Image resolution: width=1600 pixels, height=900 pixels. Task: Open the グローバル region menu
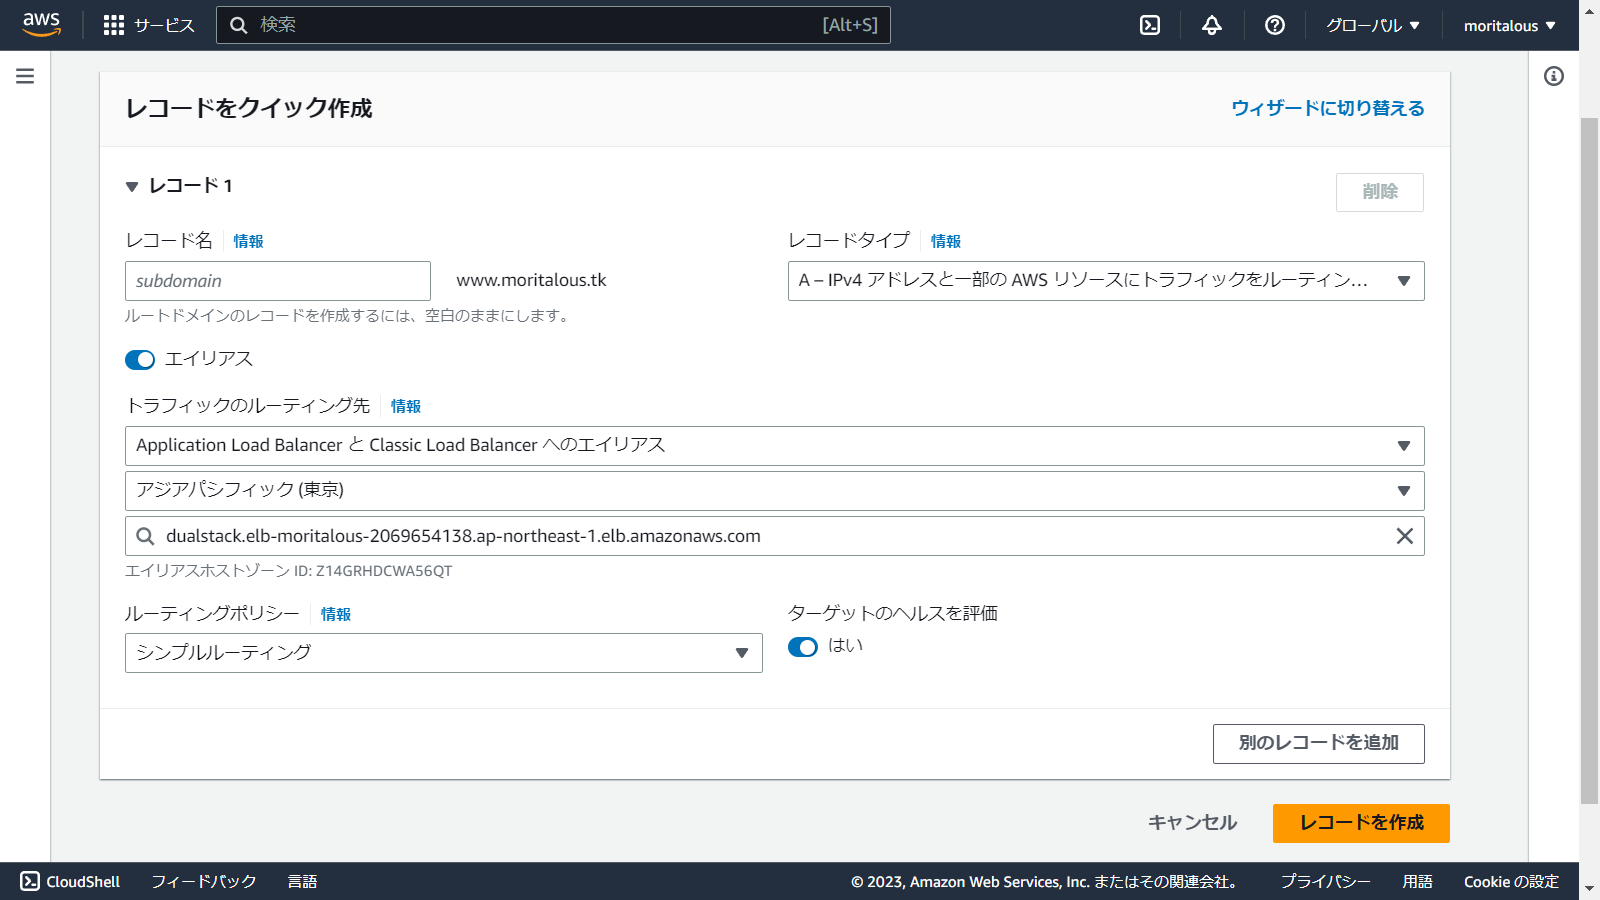tap(1375, 25)
